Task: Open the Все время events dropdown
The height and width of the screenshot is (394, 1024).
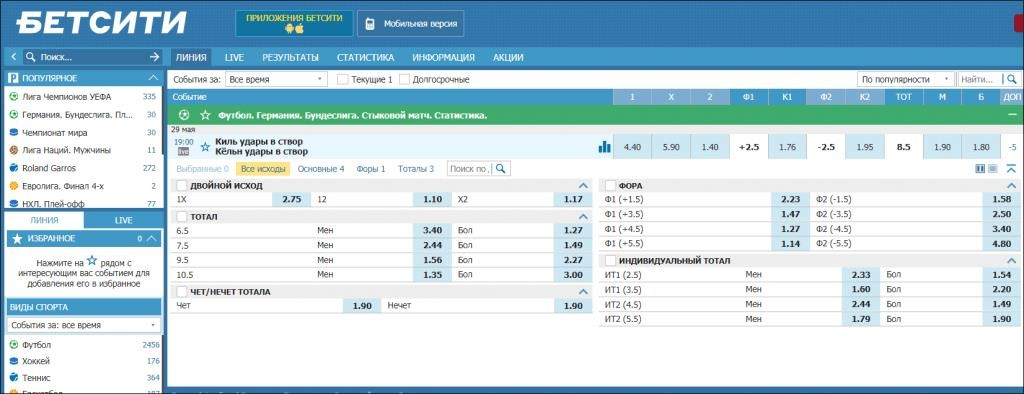Action: [x=276, y=79]
